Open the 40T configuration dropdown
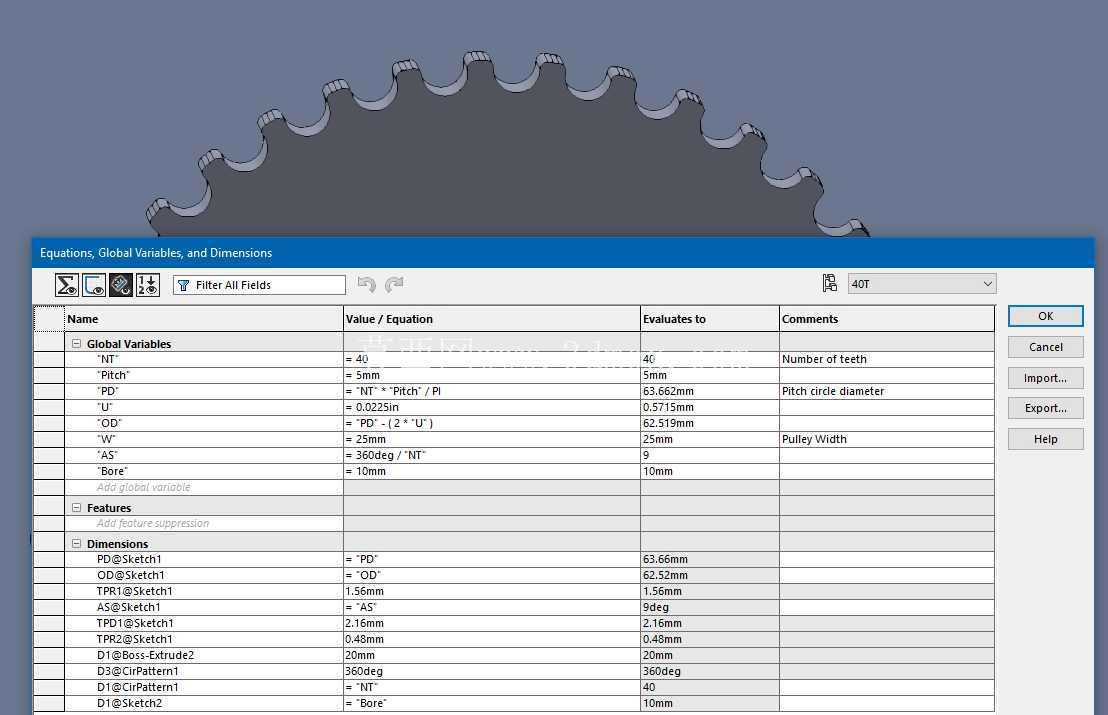1108x715 pixels. click(x=922, y=284)
